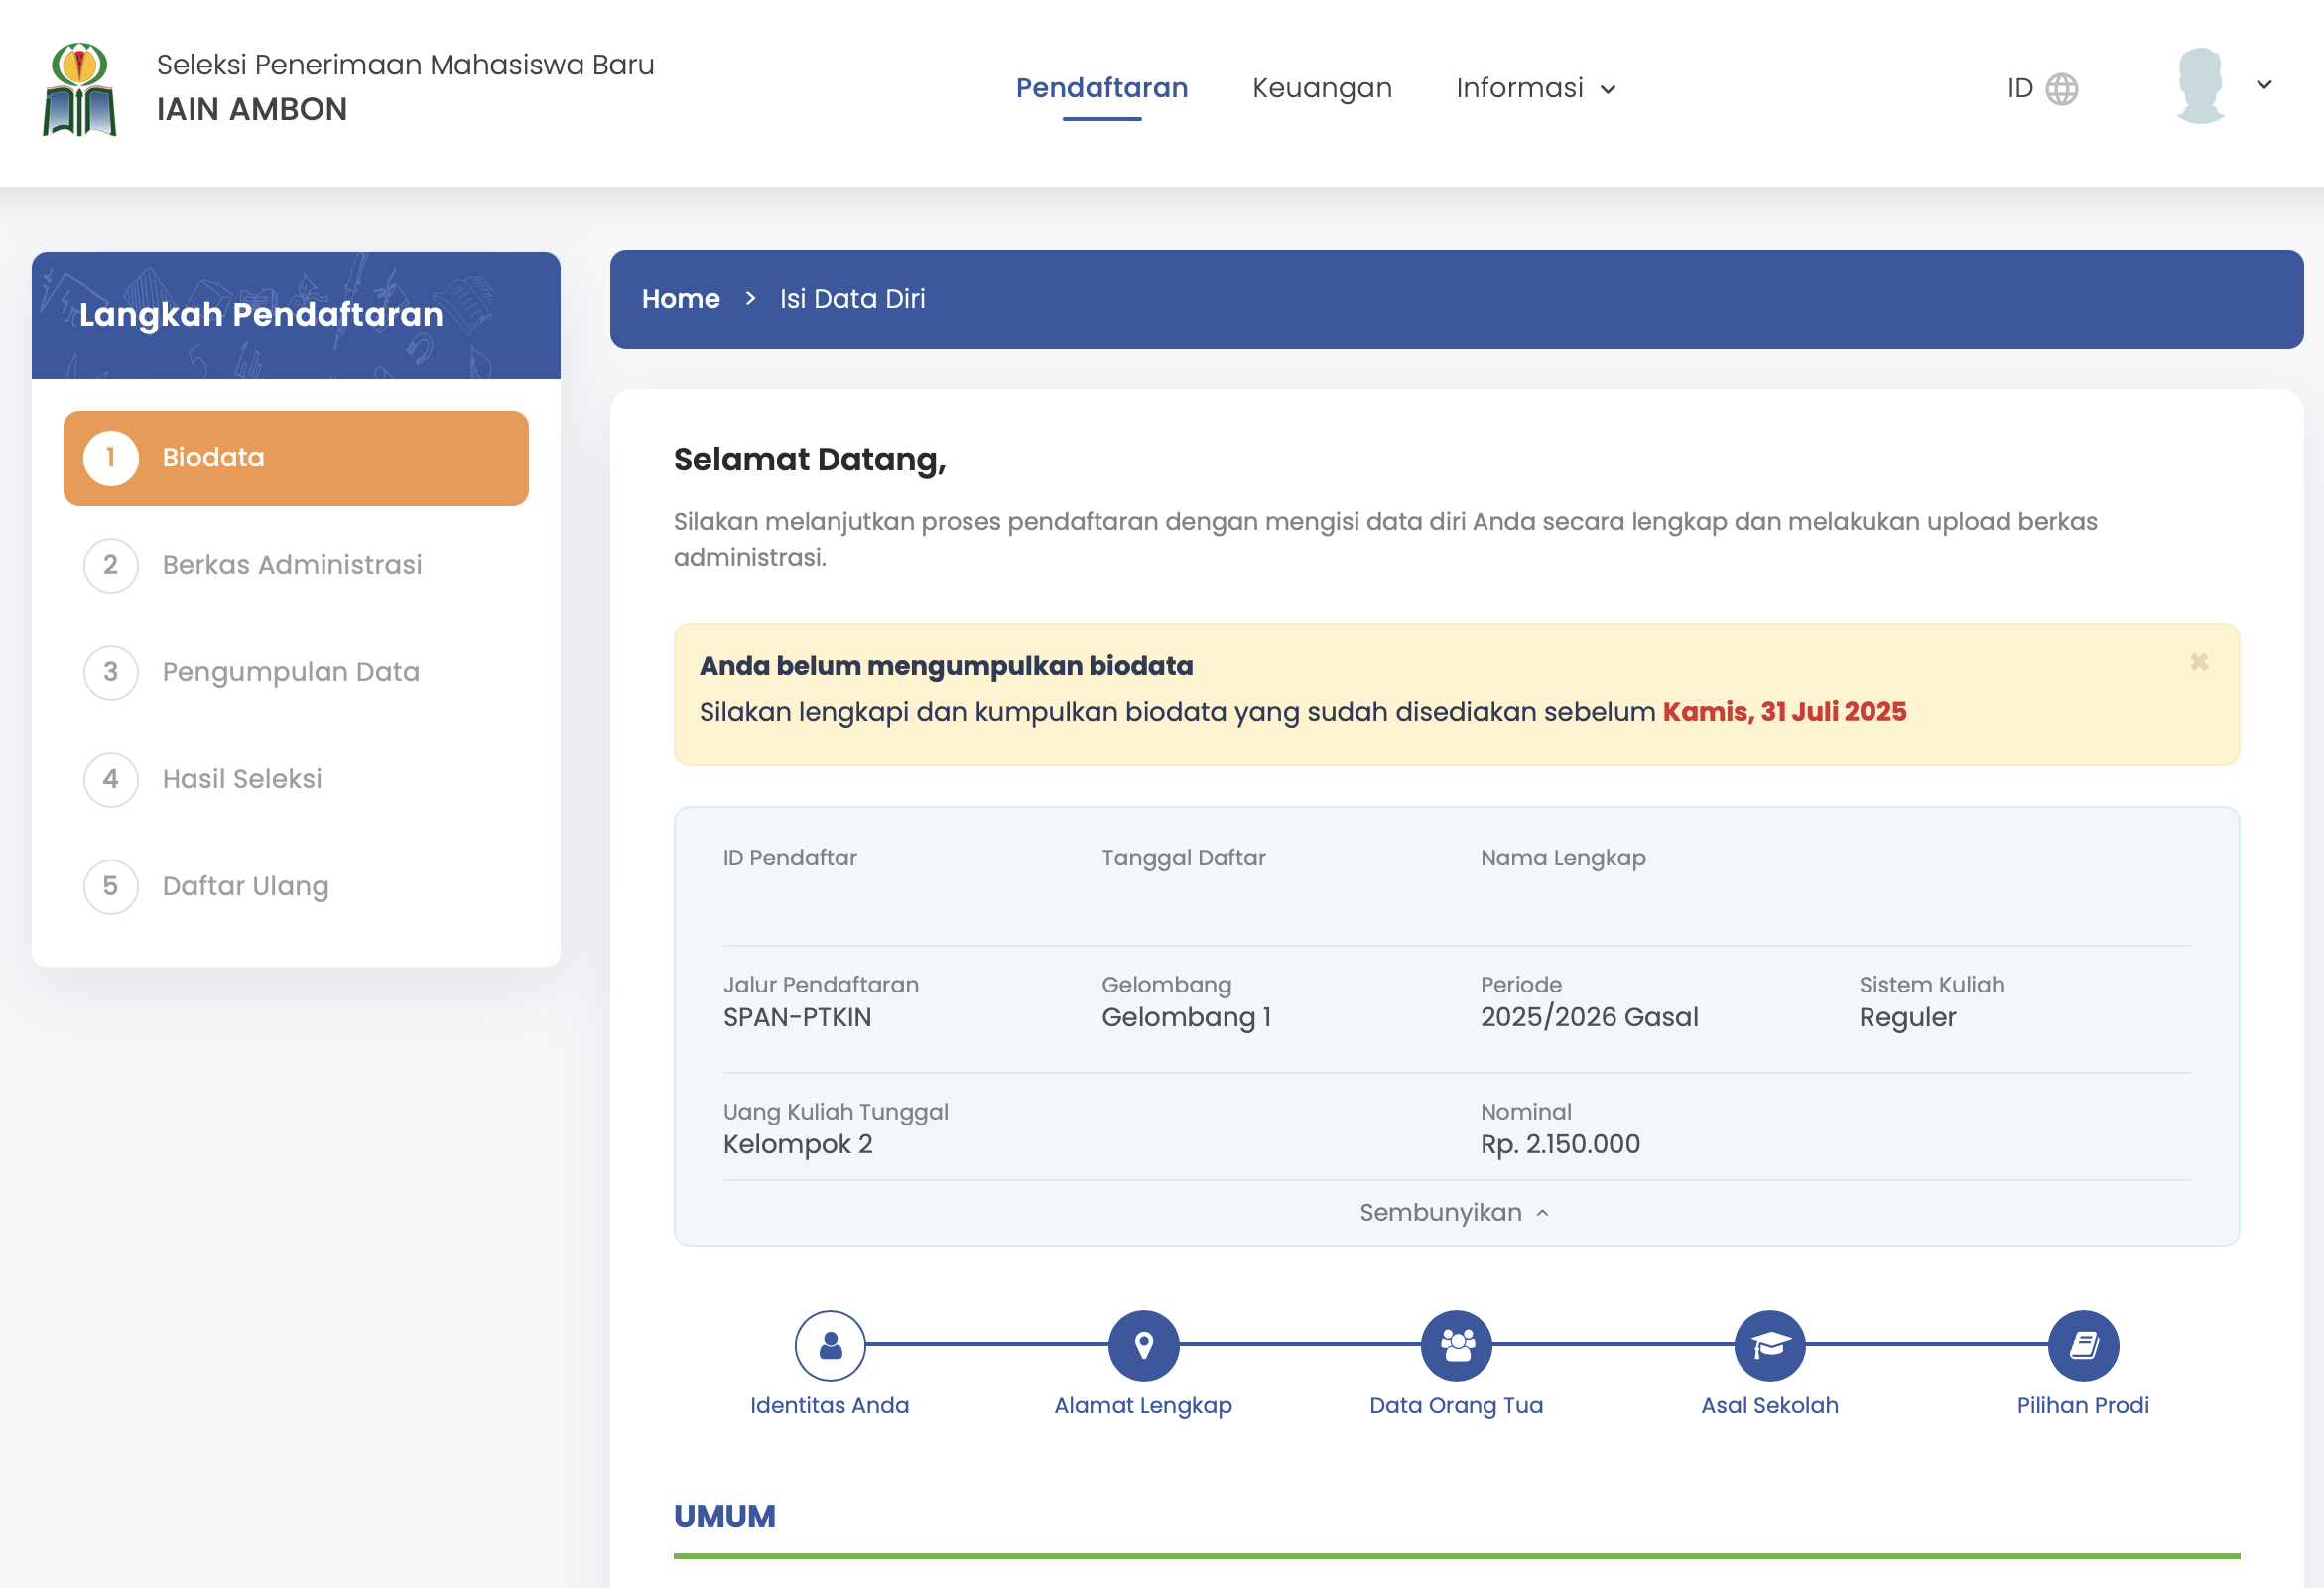2324x1588 pixels.
Task: Dismiss the biodata warning banner
Action: point(2198,661)
